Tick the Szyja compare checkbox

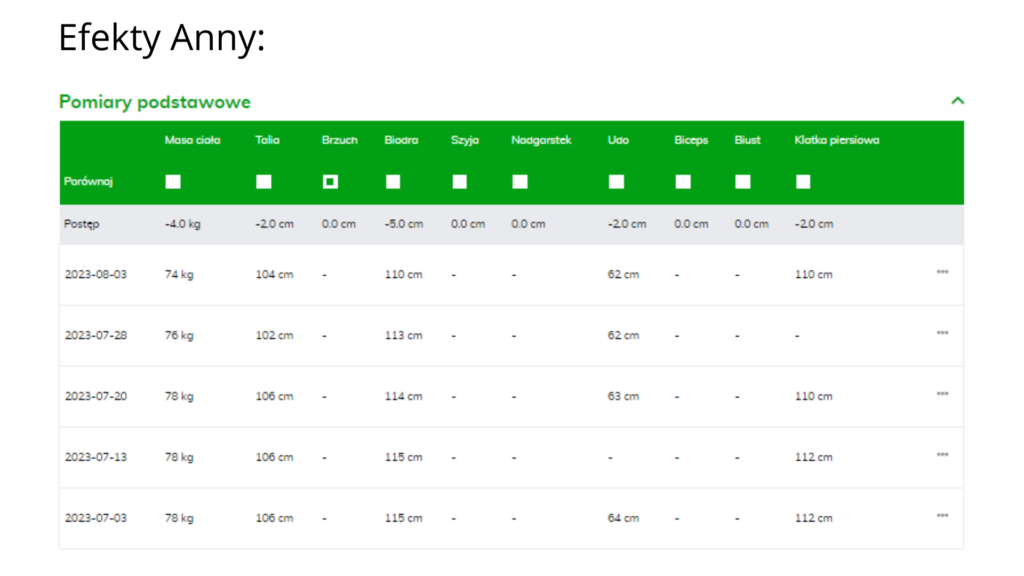point(459,182)
